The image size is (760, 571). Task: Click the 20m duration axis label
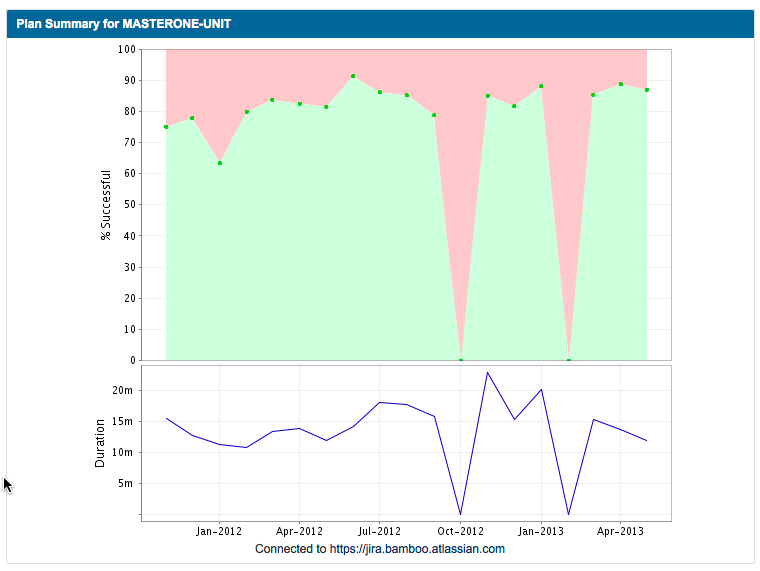click(x=122, y=390)
